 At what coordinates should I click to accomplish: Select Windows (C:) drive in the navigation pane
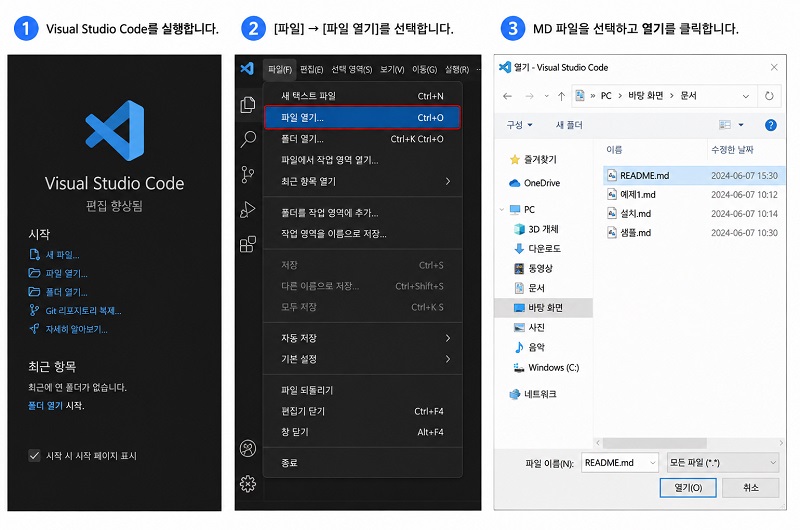tap(546, 367)
